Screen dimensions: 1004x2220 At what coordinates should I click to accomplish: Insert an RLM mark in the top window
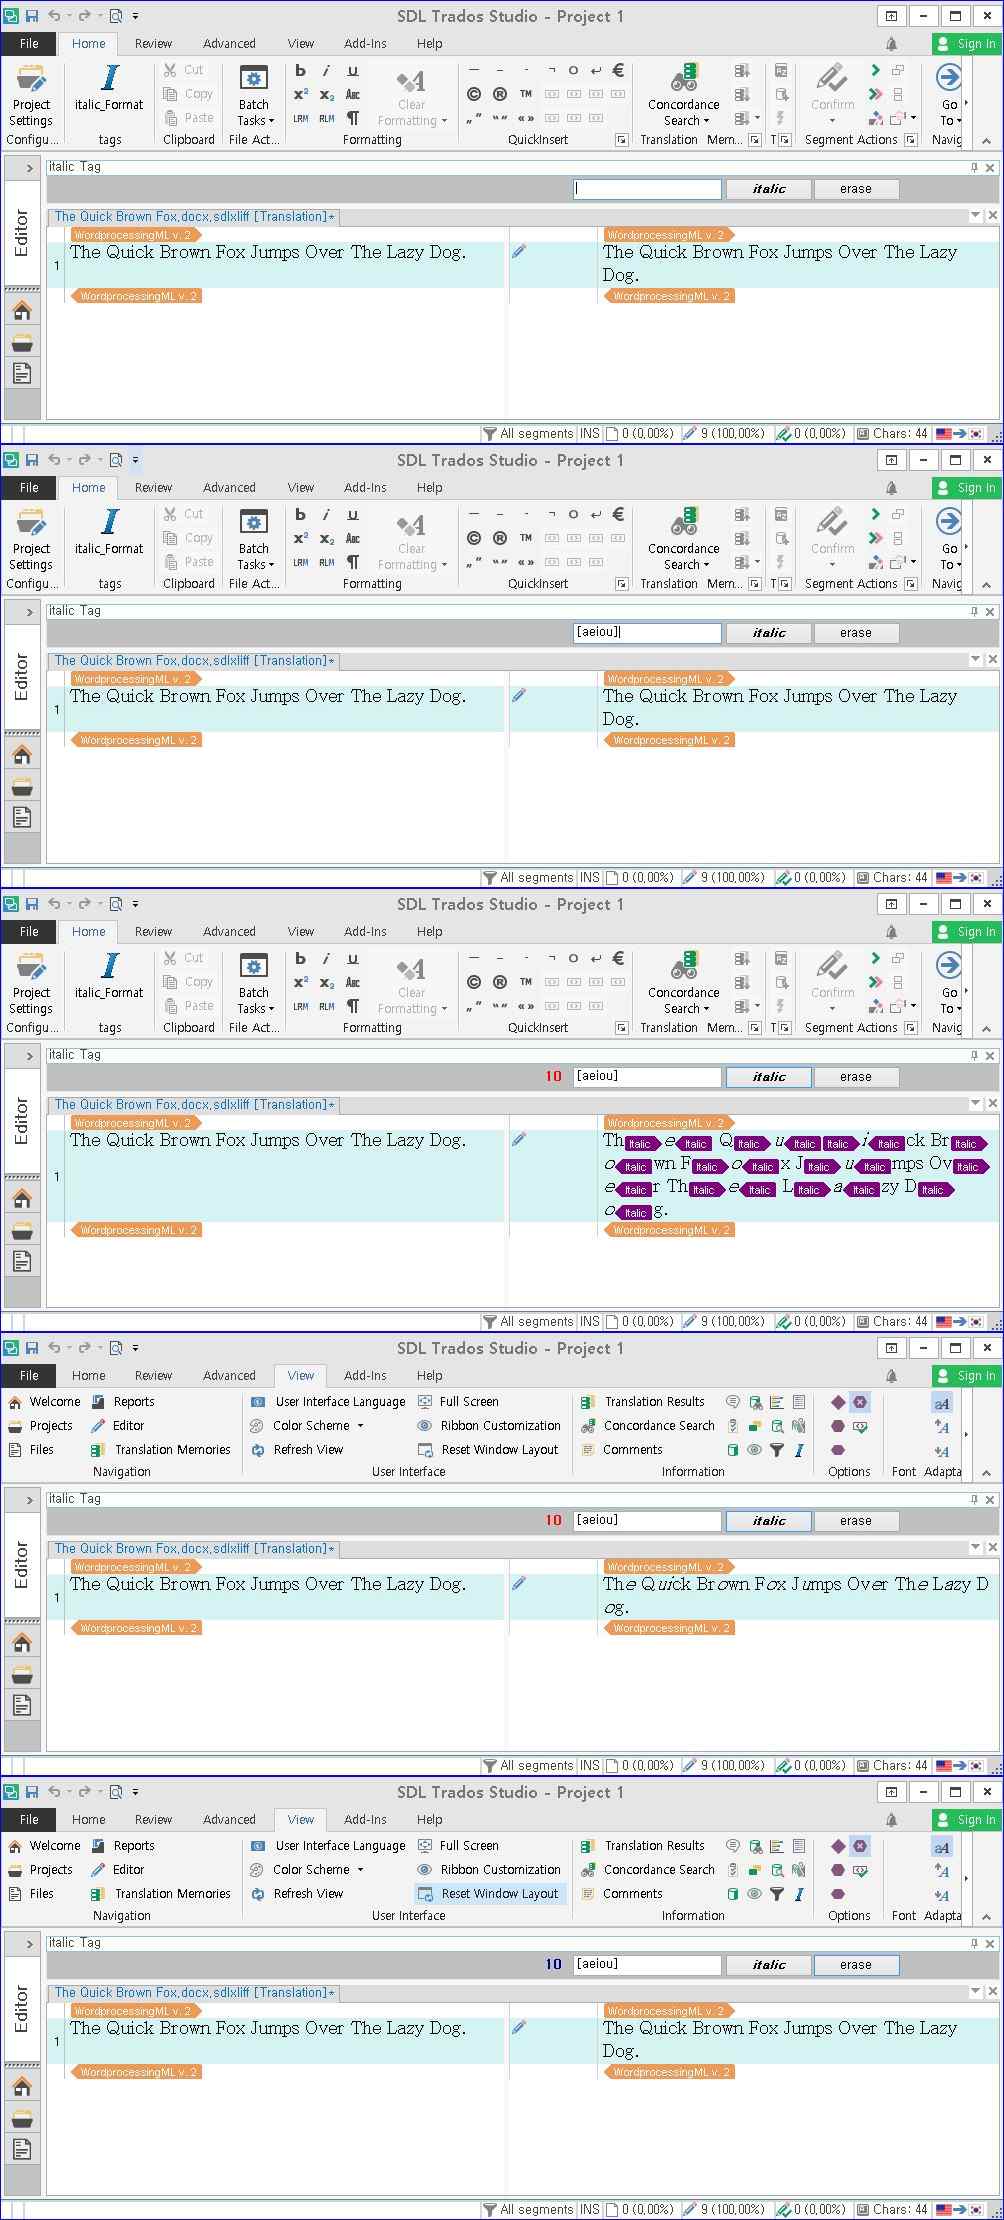pyautogui.click(x=327, y=118)
